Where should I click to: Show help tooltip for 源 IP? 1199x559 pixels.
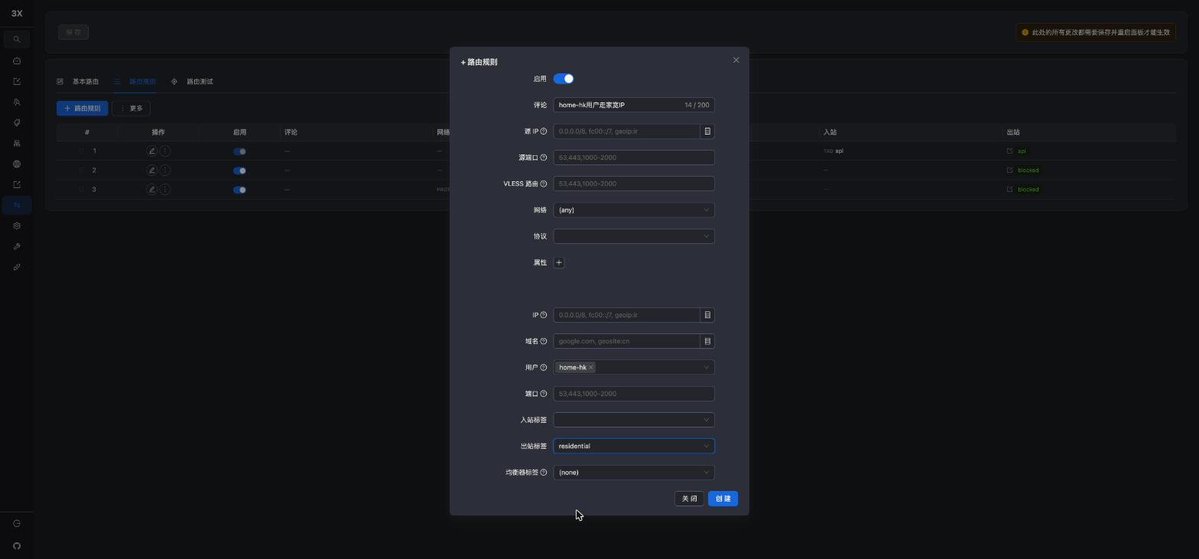tap(544, 132)
